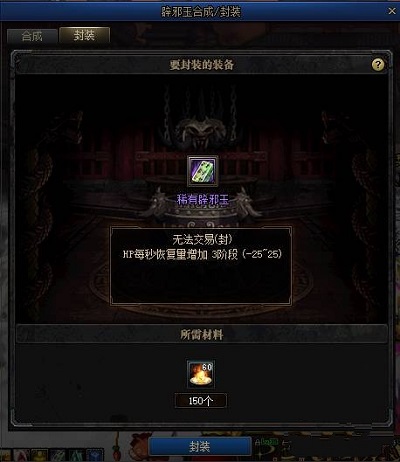This screenshot has height=462, width=400.
Task: Select the rare 辟邪玉 item icon slot
Action: 202,171
